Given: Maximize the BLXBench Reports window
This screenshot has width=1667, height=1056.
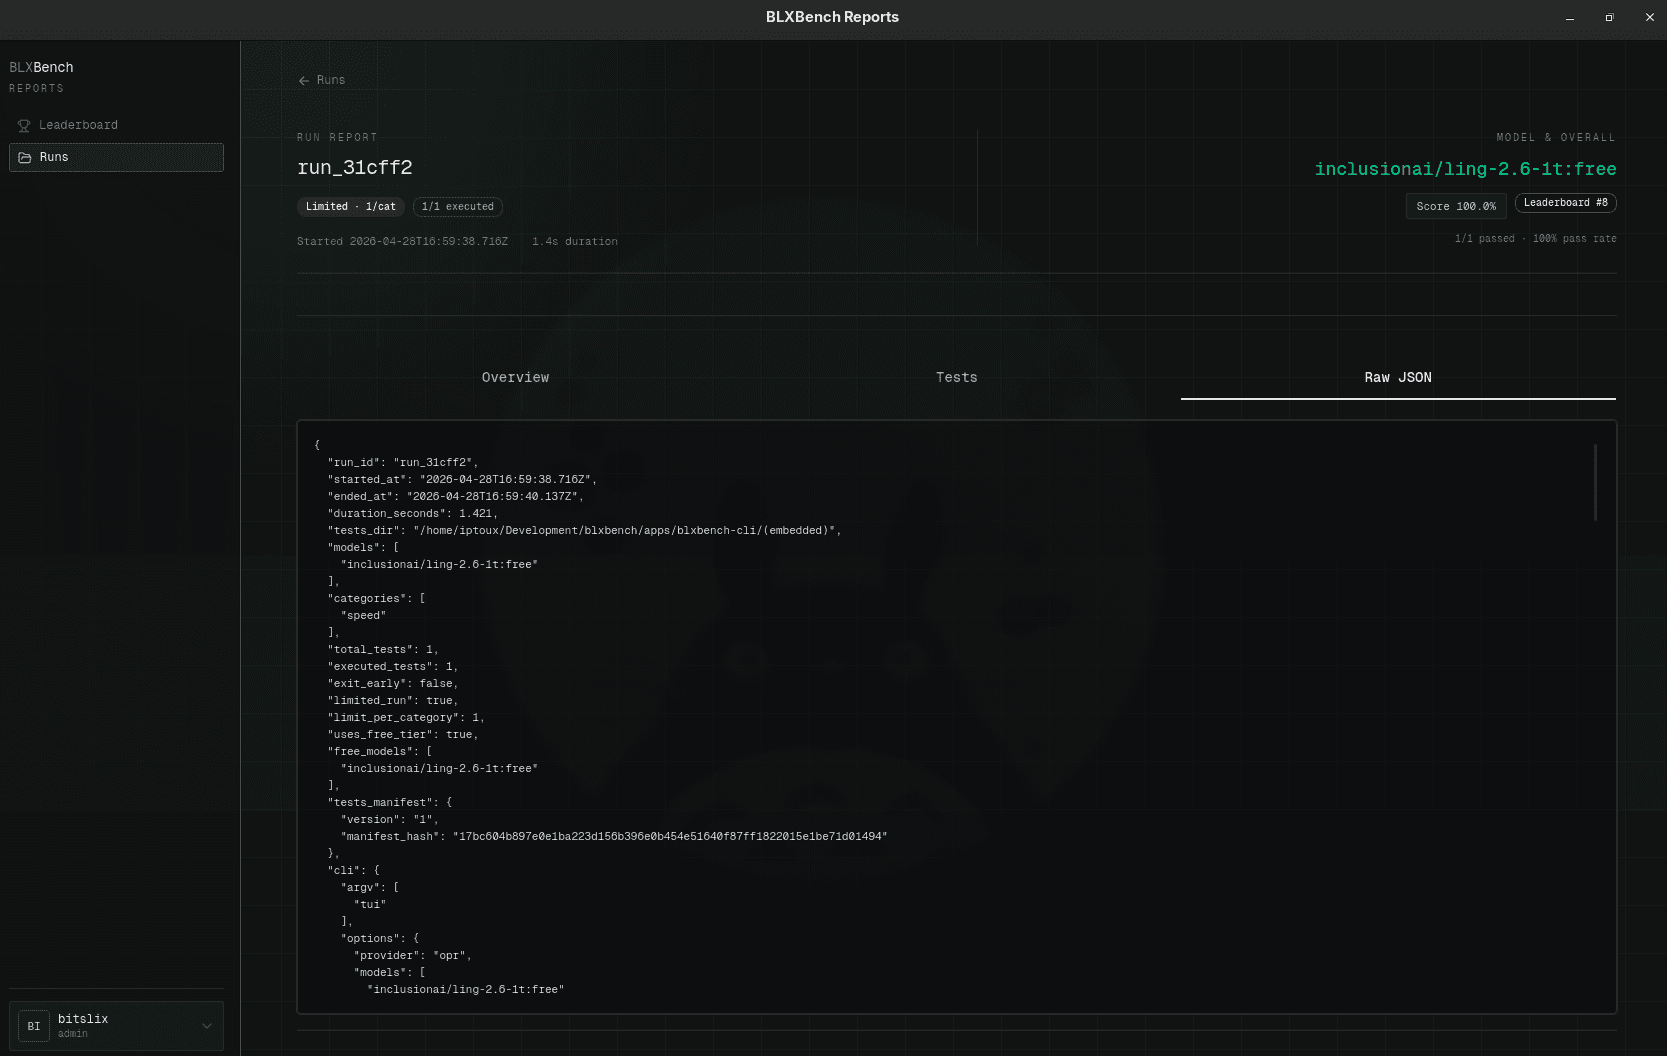Looking at the screenshot, I should click(x=1609, y=18).
